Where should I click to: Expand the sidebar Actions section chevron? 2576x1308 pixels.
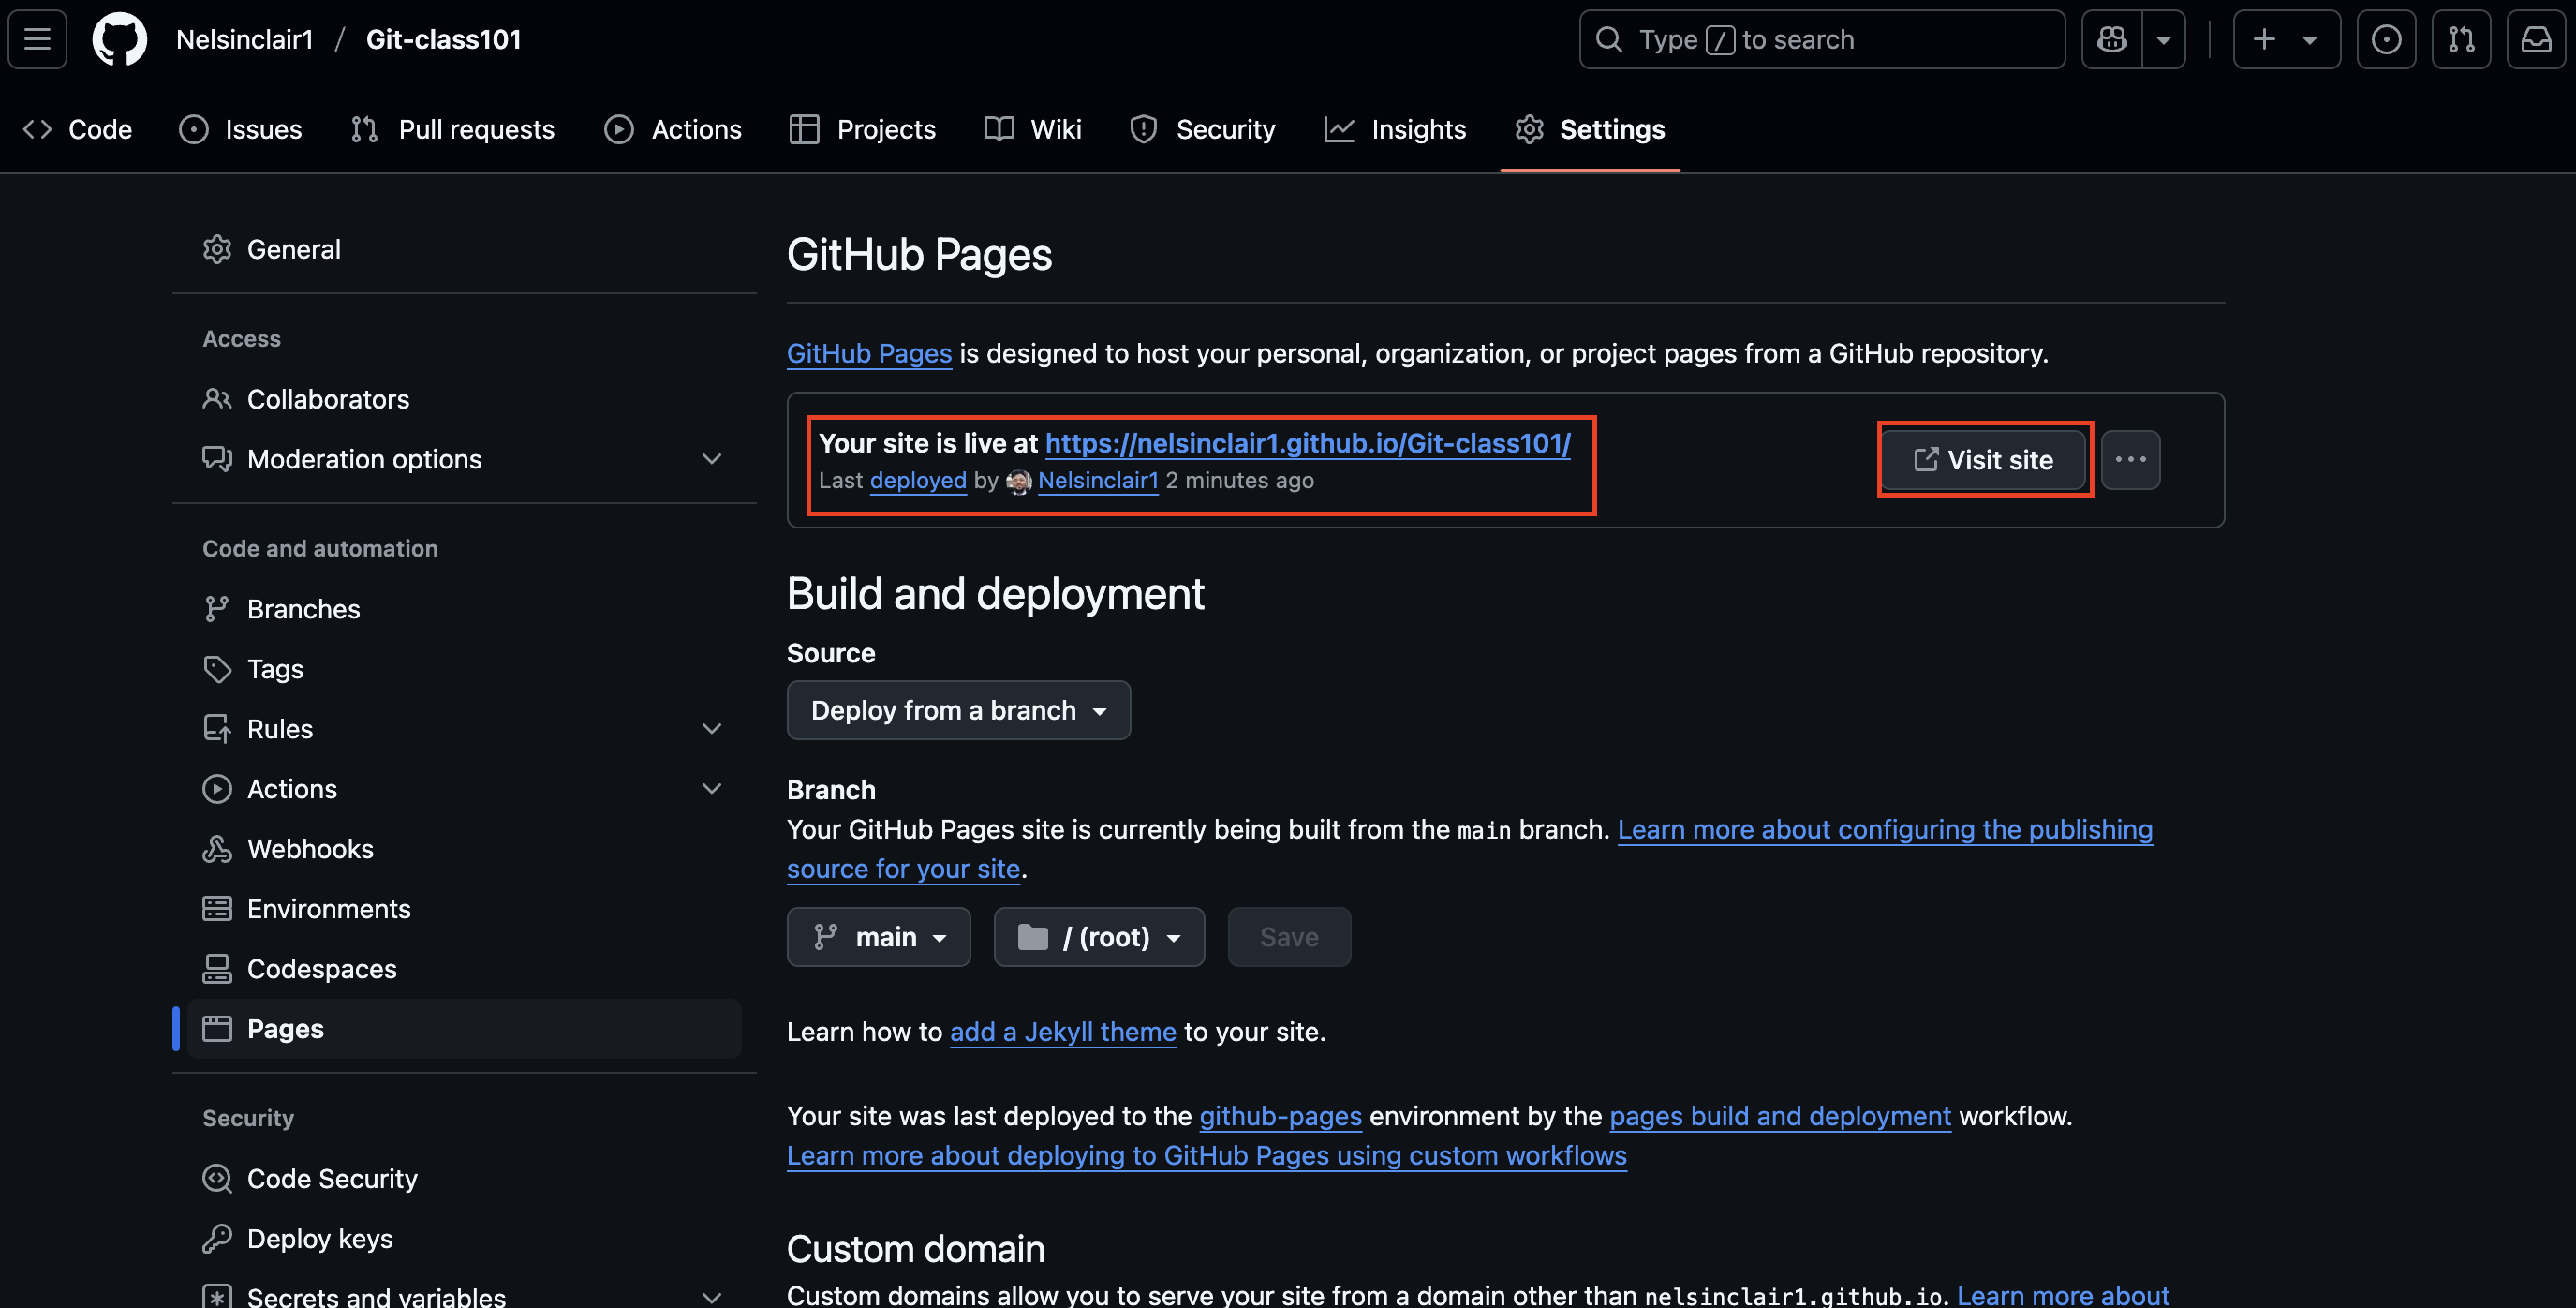[x=711, y=789]
